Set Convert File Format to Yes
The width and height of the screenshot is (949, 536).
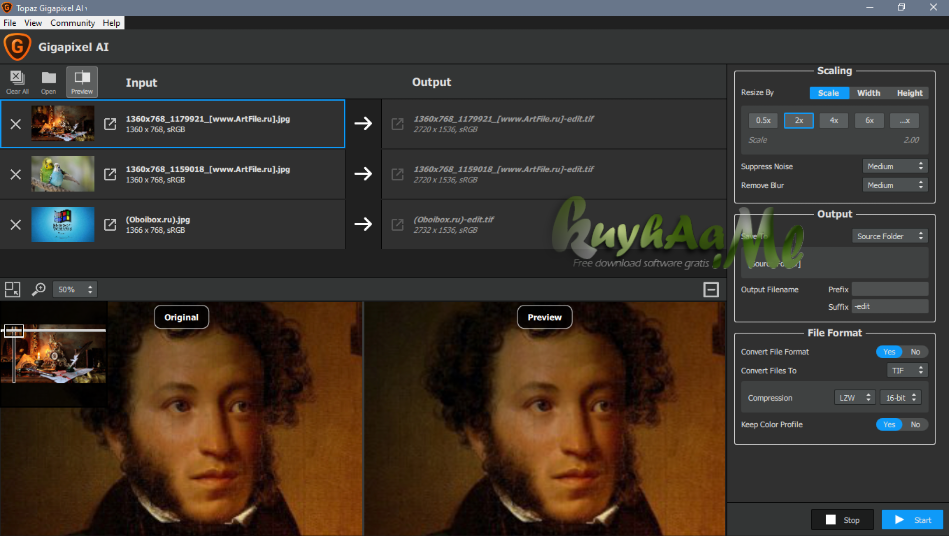[888, 352]
